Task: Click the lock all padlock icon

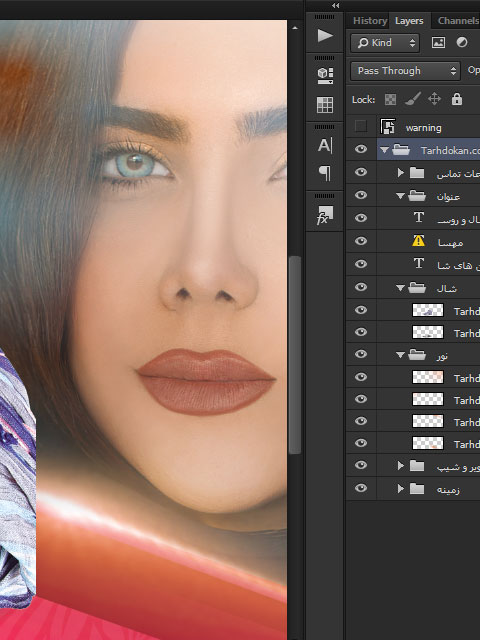Action: [457, 99]
